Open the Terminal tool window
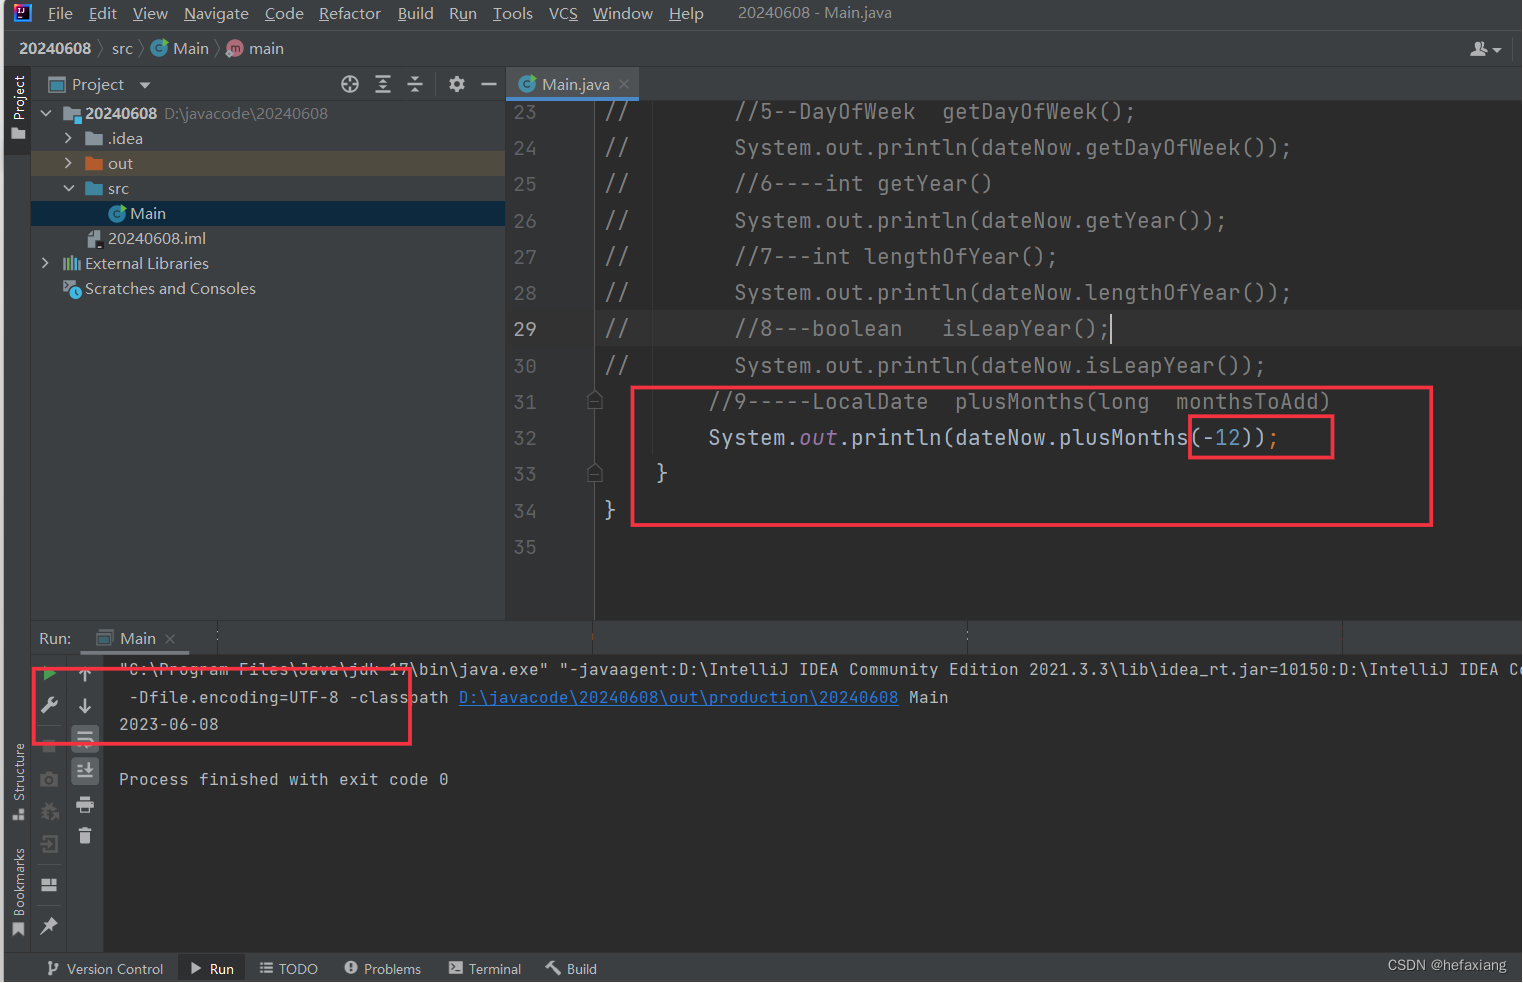 pyautogui.click(x=485, y=969)
